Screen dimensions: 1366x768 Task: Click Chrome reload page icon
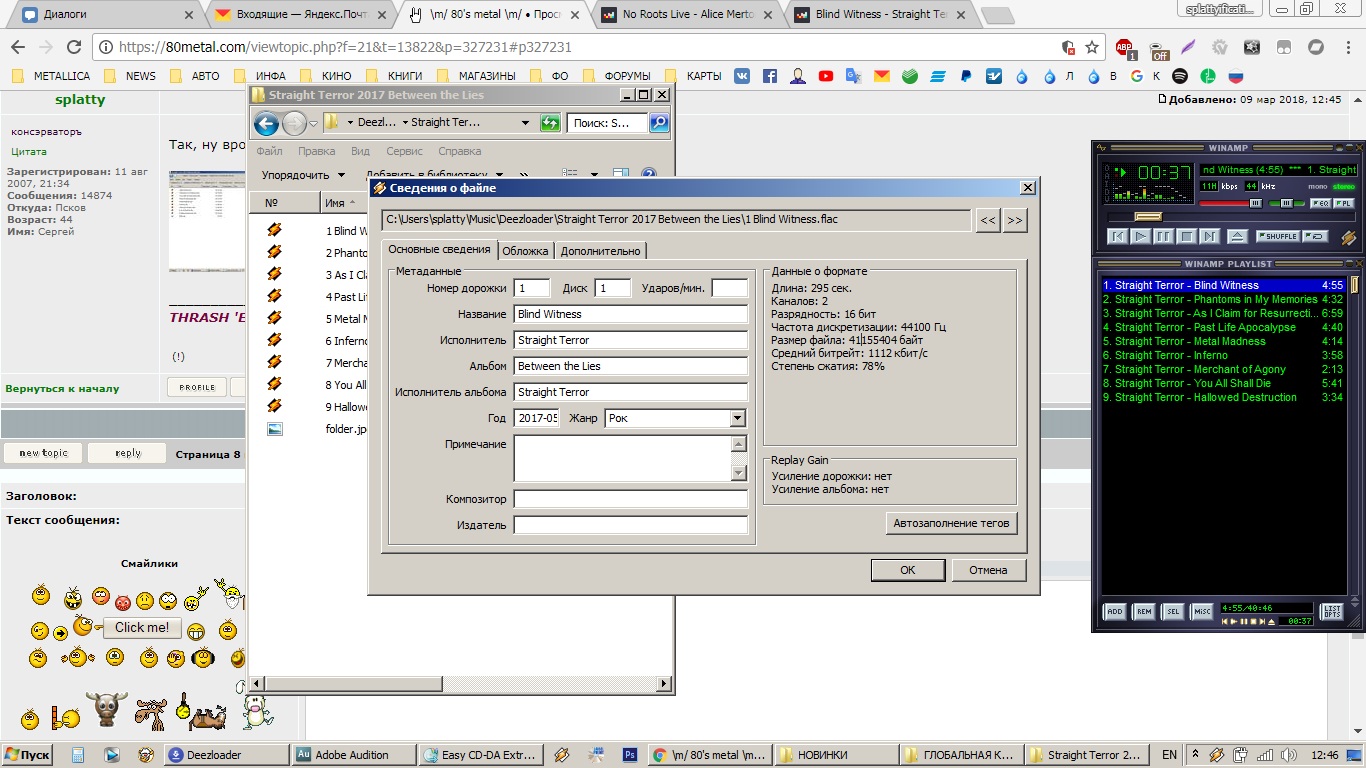[x=74, y=47]
